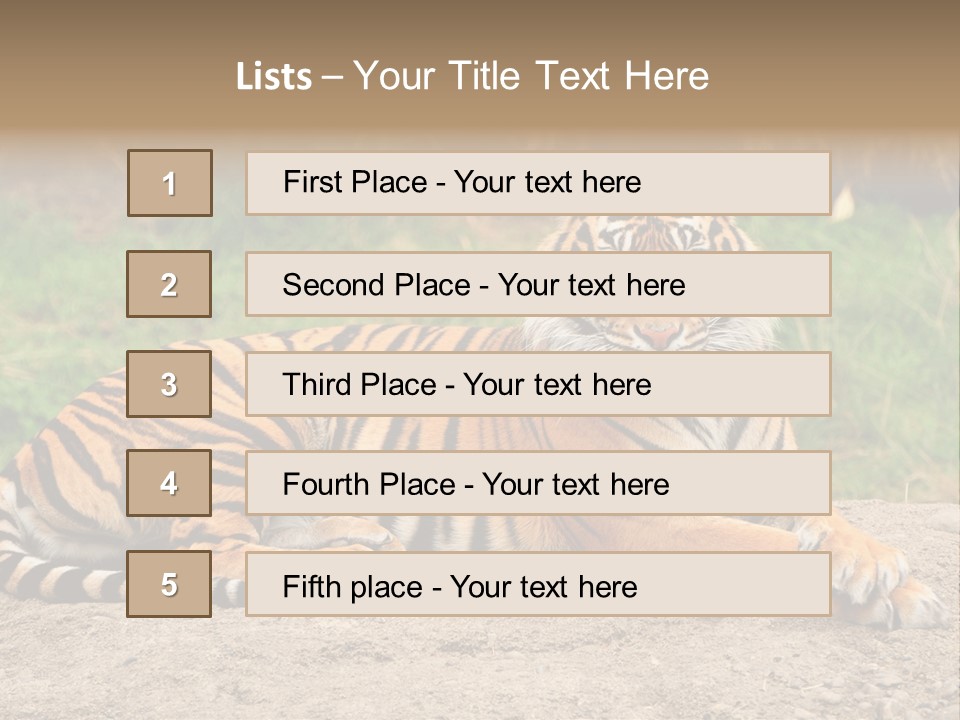The image size is (960, 720).
Task: Click into the 'Third Place' text box
Action: [538, 384]
